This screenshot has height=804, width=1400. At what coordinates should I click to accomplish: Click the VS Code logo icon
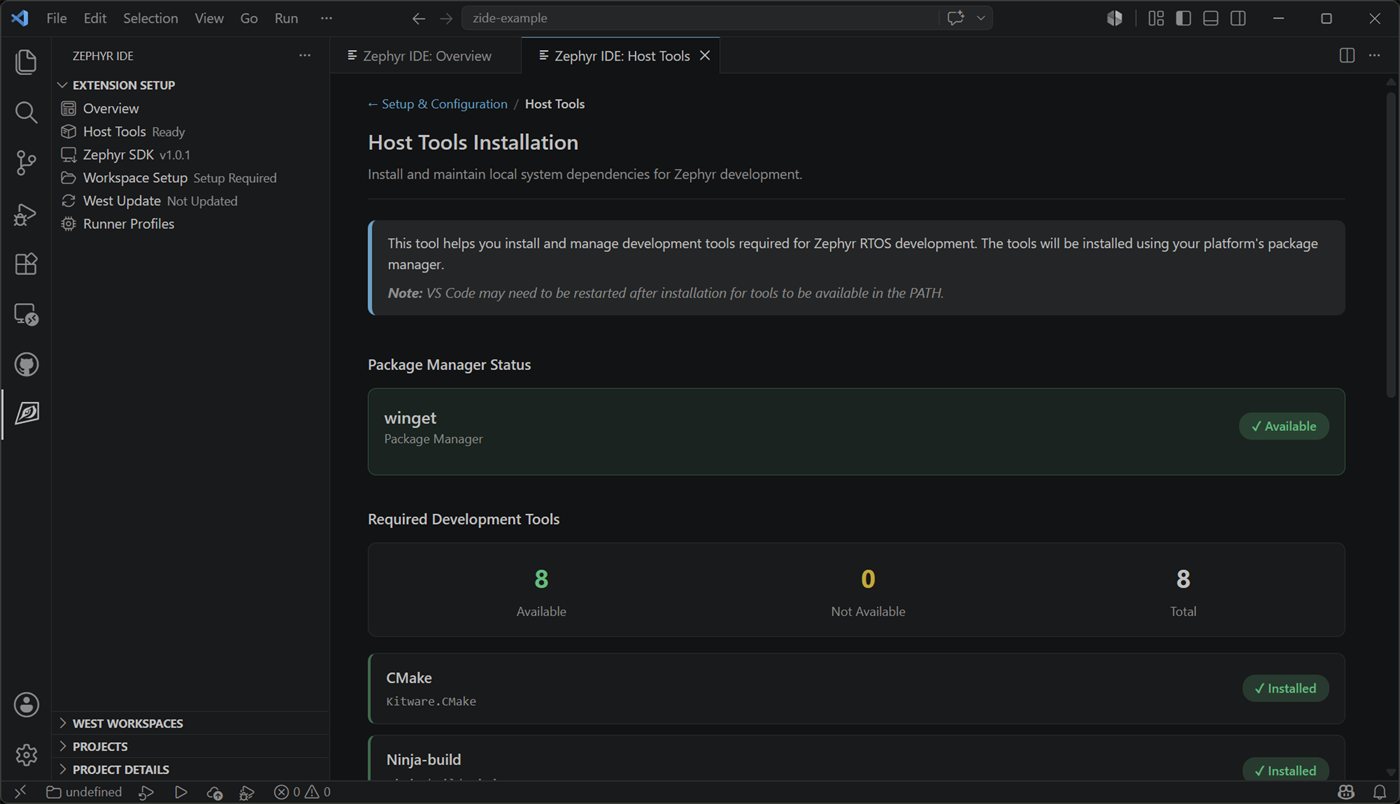[19, 18]
